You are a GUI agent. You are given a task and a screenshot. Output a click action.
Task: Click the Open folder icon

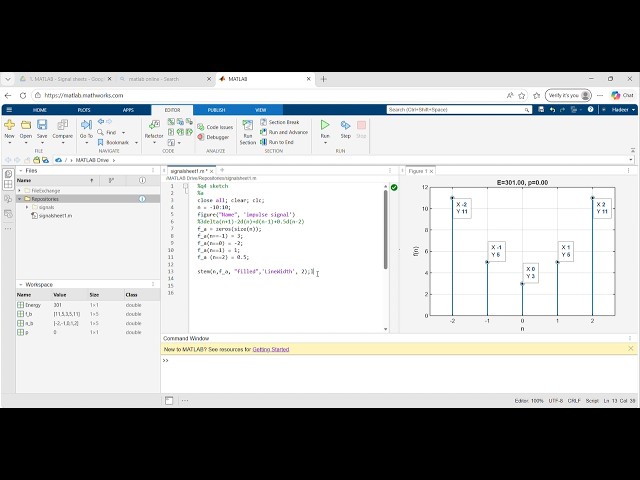coord(26,125)
